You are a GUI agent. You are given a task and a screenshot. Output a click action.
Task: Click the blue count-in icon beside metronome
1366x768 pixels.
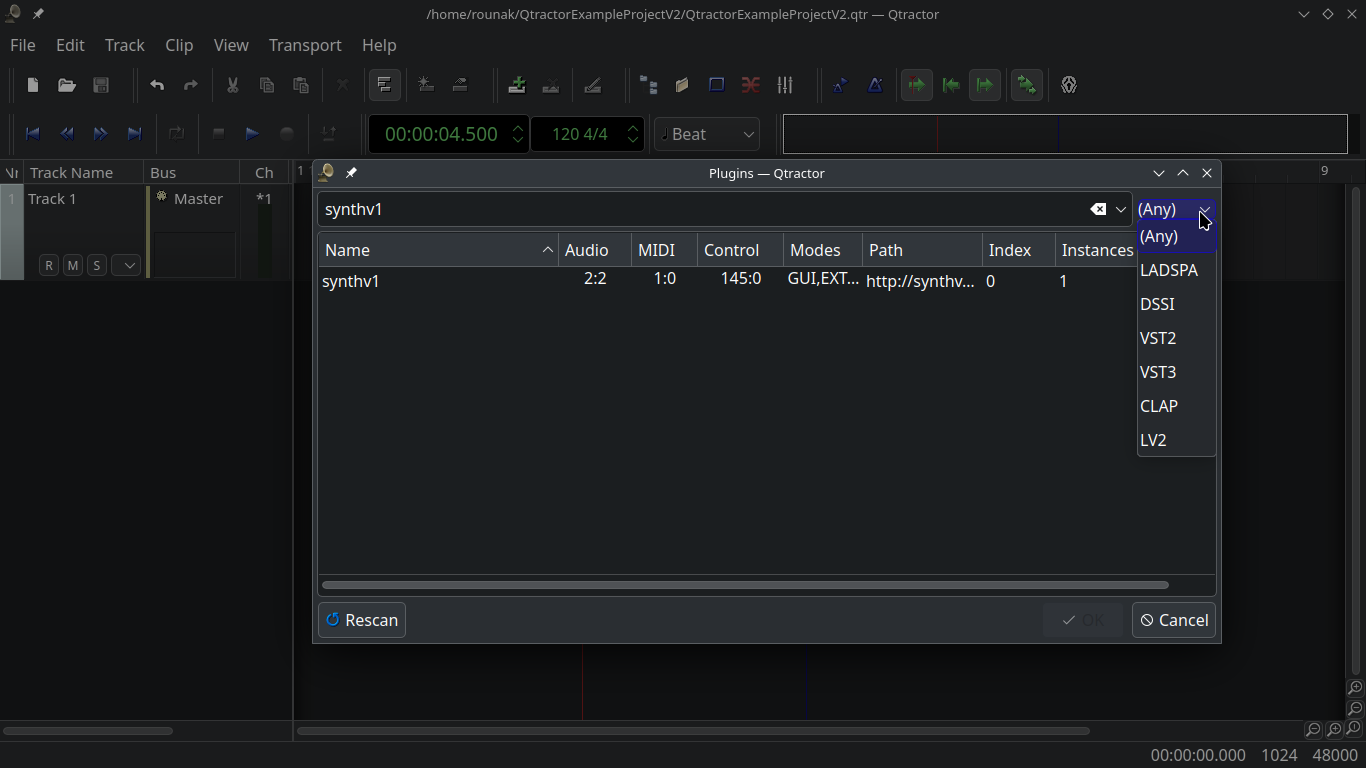(840, 85)
